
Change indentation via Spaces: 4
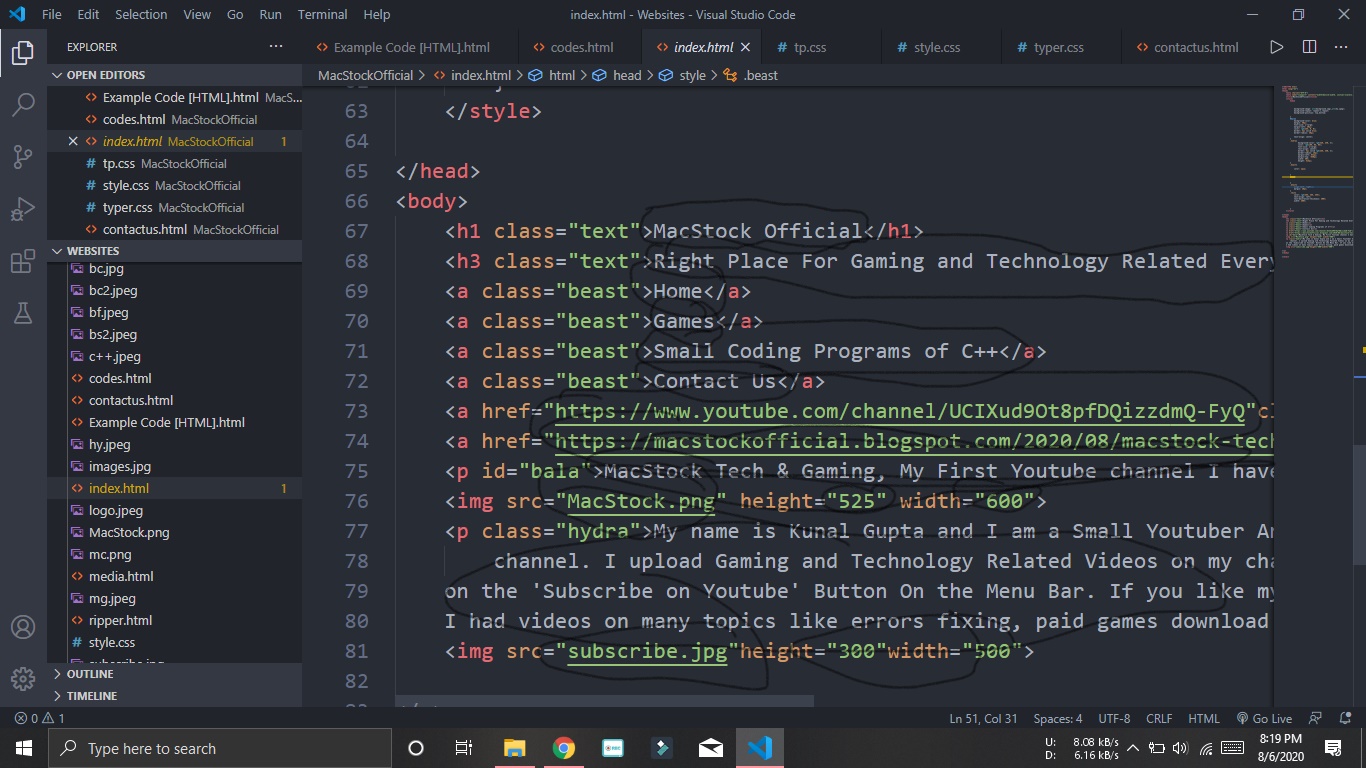1058,718
